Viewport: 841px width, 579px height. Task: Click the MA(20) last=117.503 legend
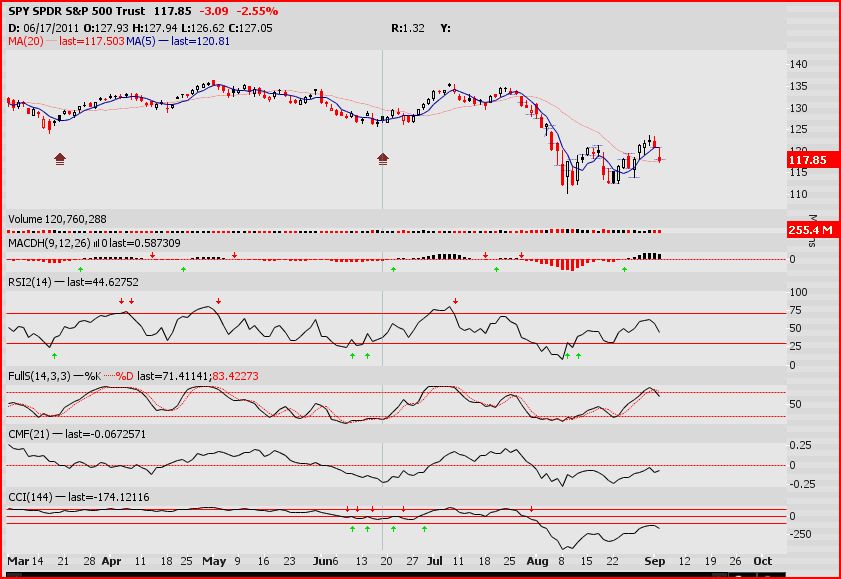(x=66, y=41)
